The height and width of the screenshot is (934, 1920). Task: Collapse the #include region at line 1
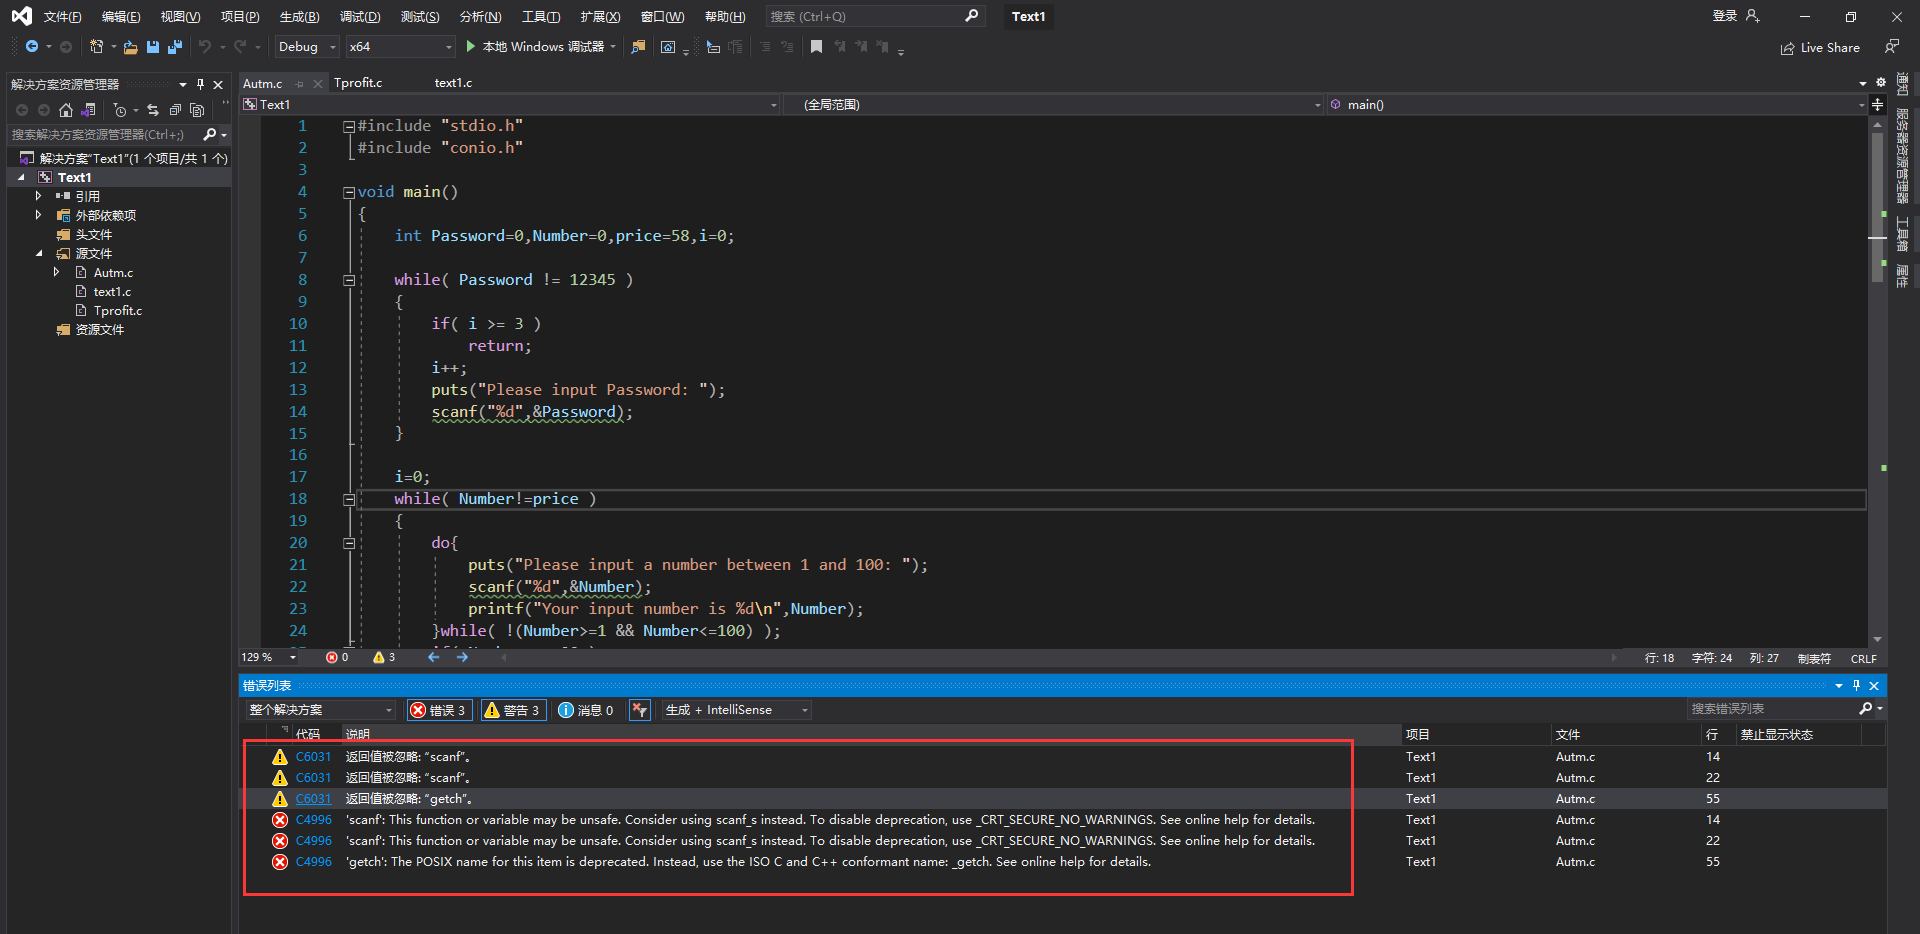(349, 126)
